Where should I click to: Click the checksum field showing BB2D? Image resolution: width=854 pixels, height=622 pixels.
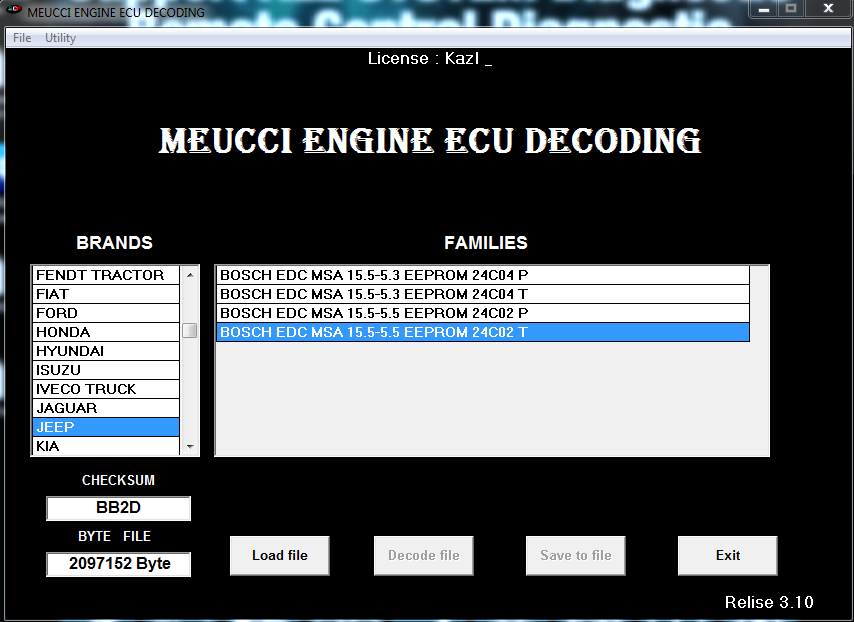[118, 508]
